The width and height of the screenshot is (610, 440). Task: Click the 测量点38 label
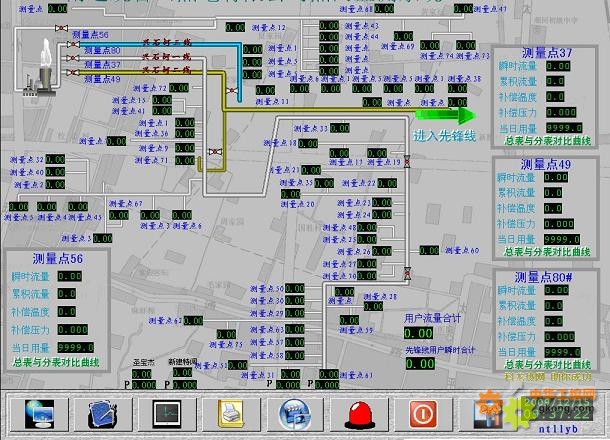(x=464, y=78)
